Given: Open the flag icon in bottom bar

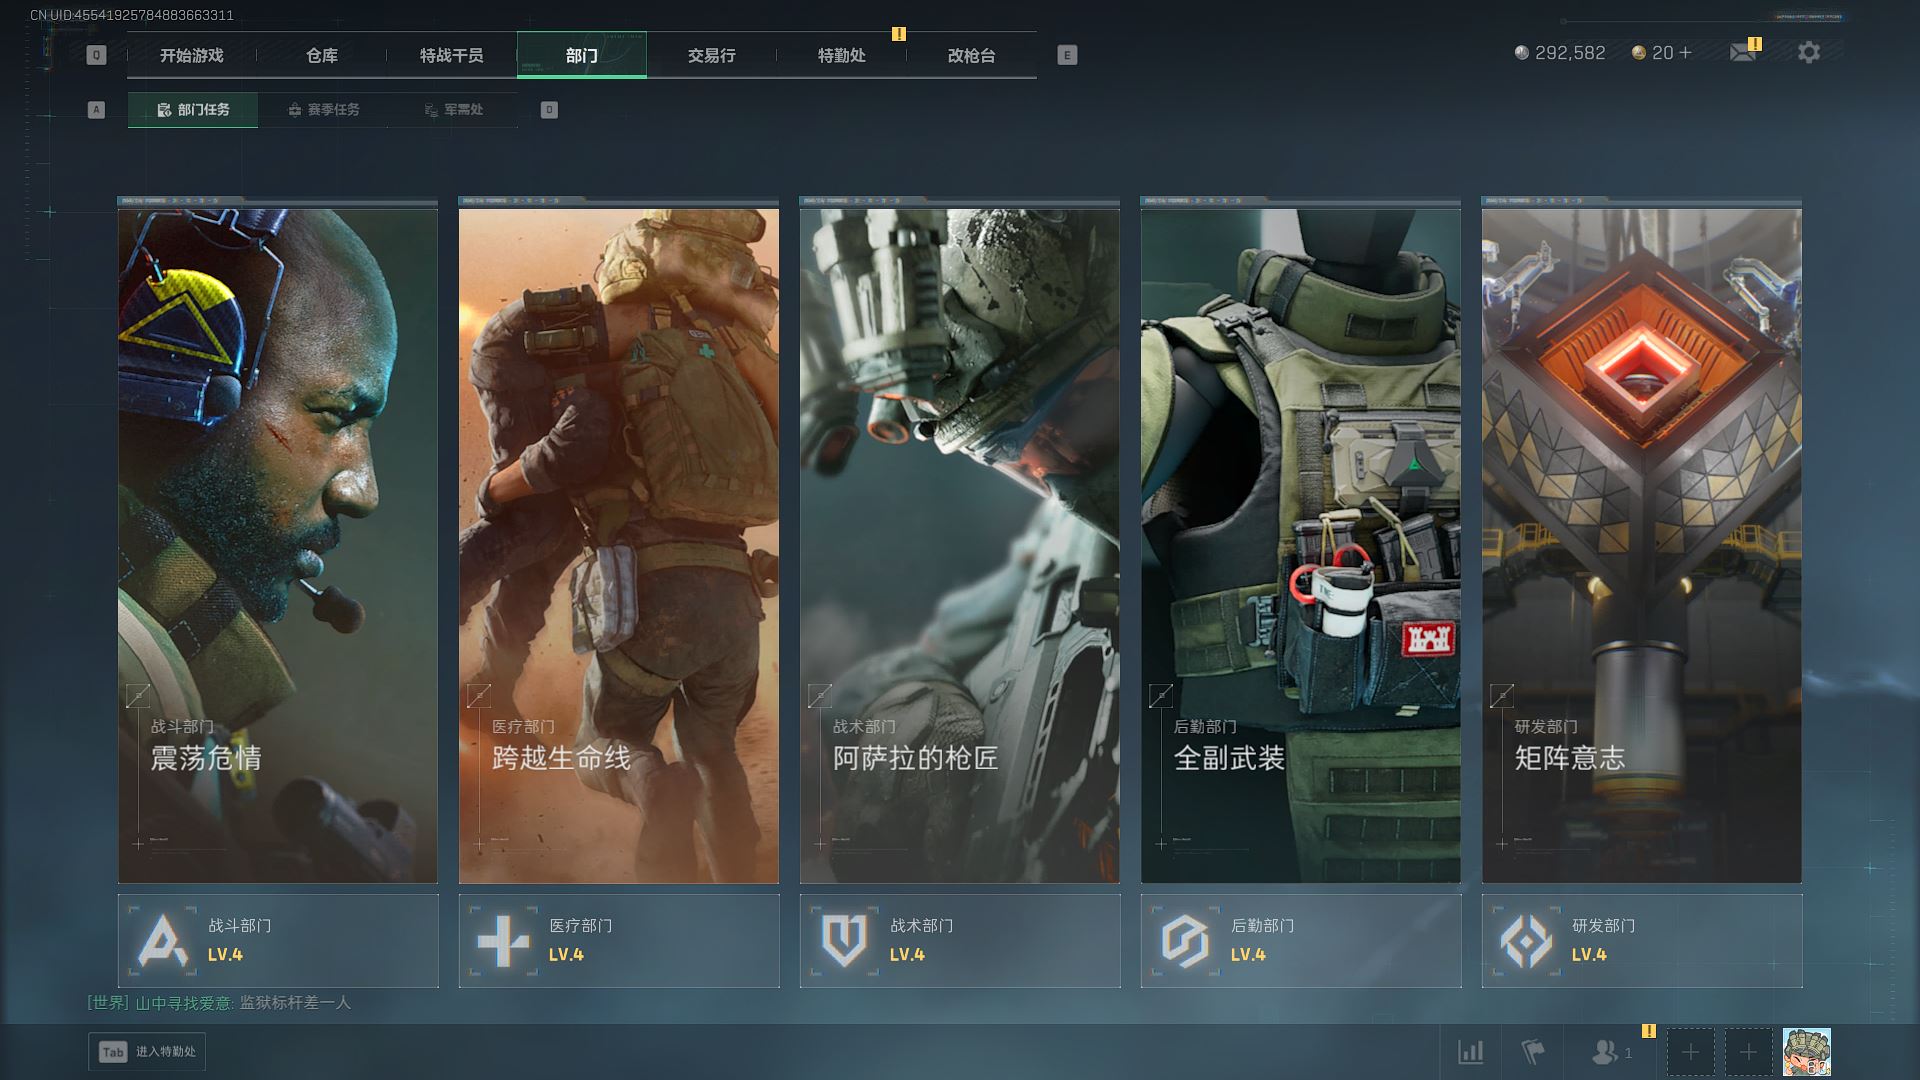Looking at the screenshot, I should [1532, 1052].
